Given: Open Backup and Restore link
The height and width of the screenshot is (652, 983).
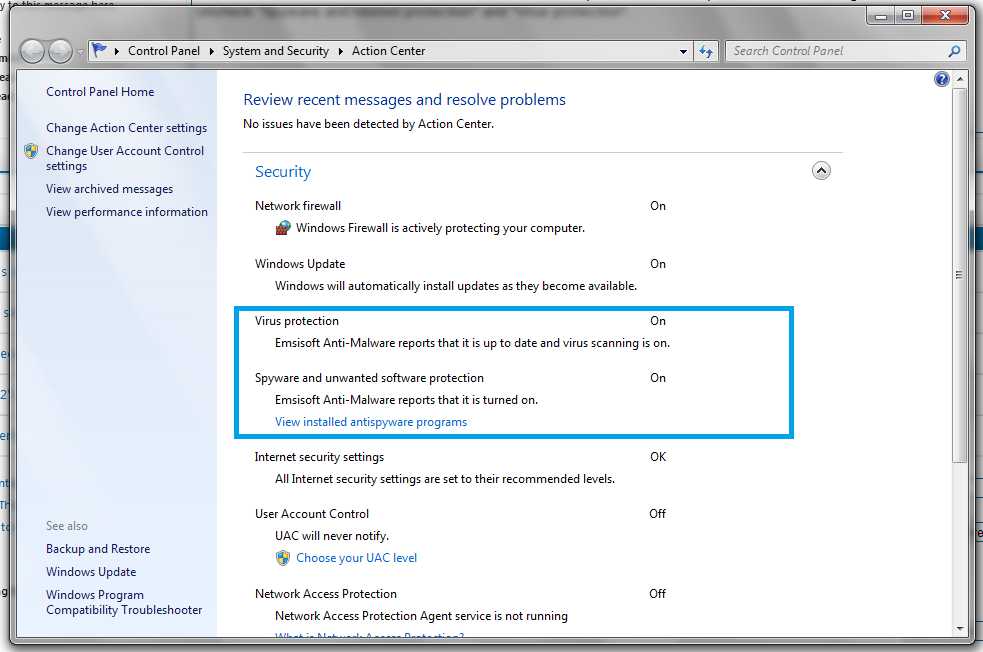Looking at the screenshot, I should tap(98, 549).
